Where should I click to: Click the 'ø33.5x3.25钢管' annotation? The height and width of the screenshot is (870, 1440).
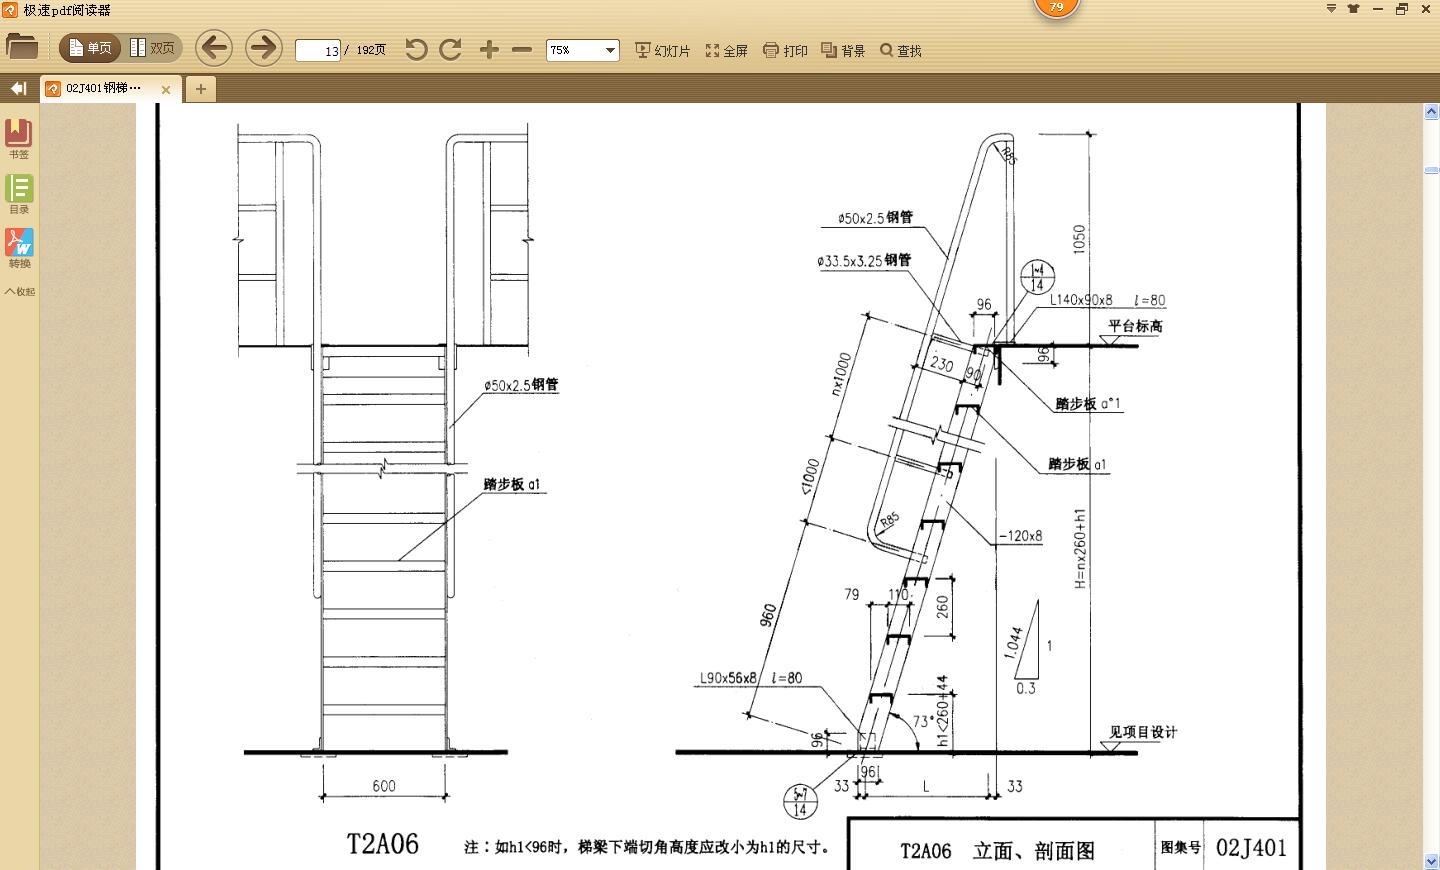[864, 260]
